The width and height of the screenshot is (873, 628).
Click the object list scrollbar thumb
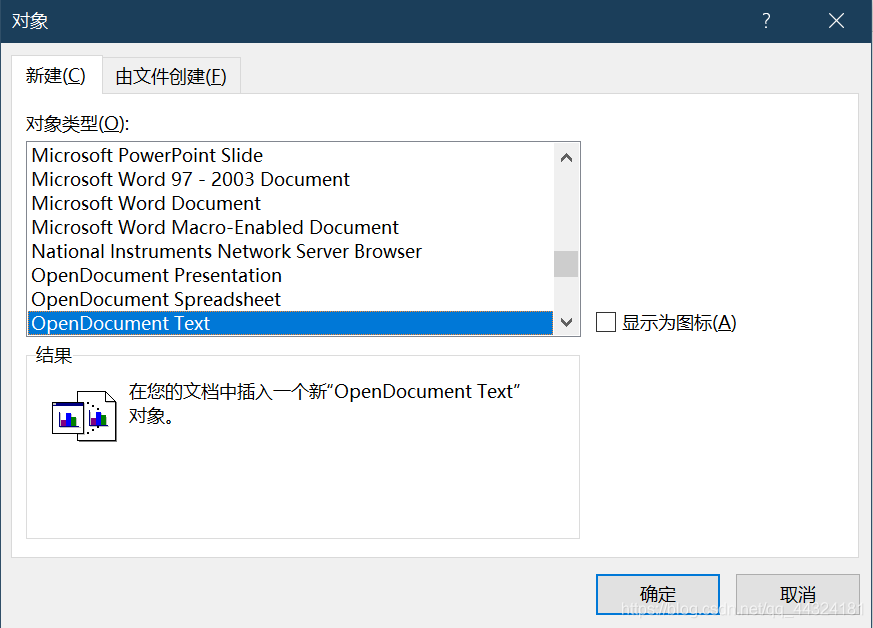tap(566, 264)
